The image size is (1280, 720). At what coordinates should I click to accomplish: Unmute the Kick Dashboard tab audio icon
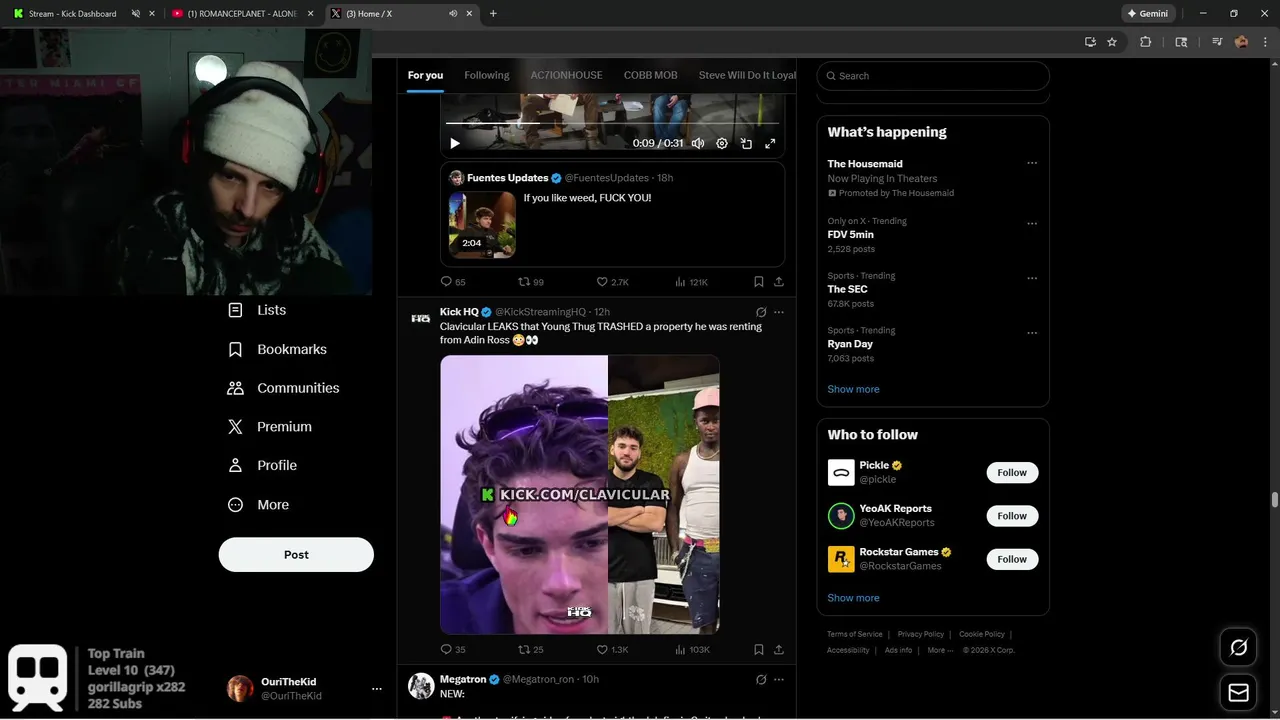(136, 14)
